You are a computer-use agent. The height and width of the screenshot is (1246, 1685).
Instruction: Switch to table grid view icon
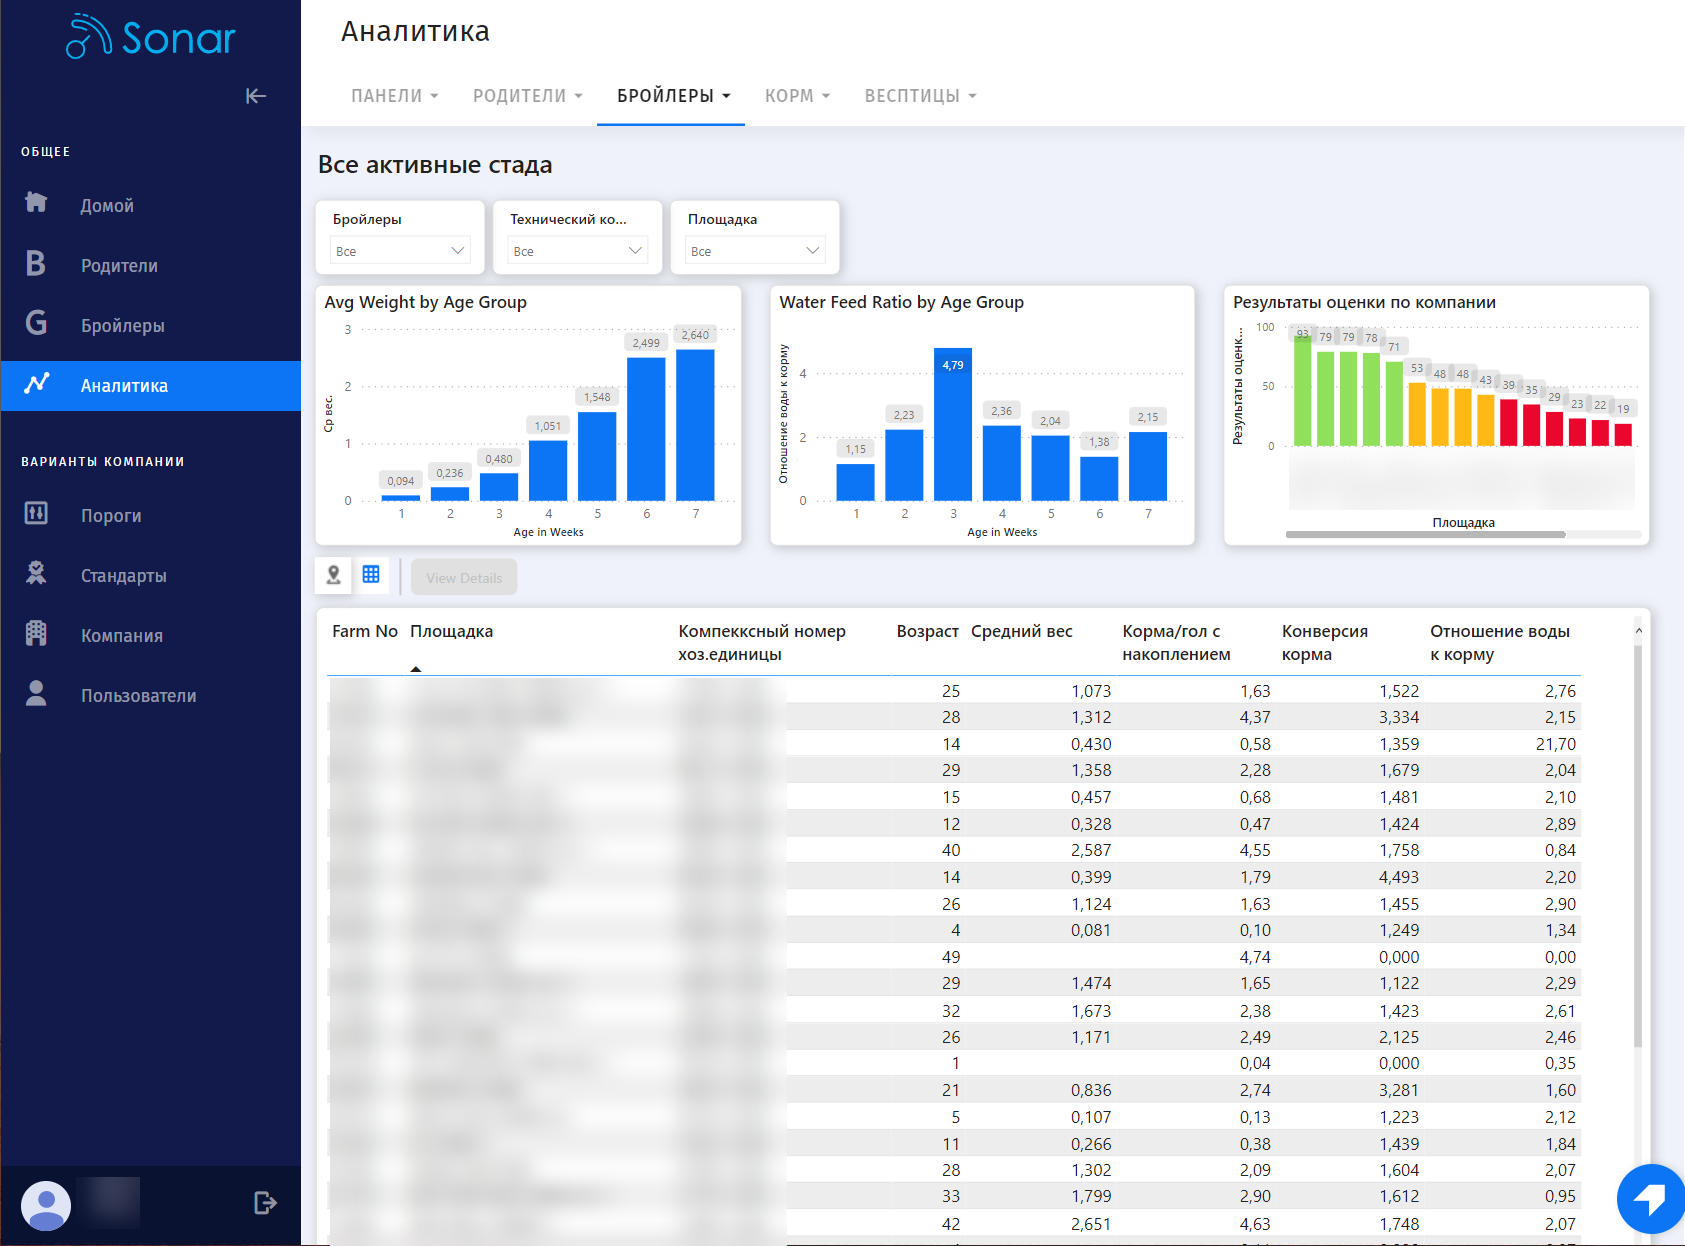[371, 575]
